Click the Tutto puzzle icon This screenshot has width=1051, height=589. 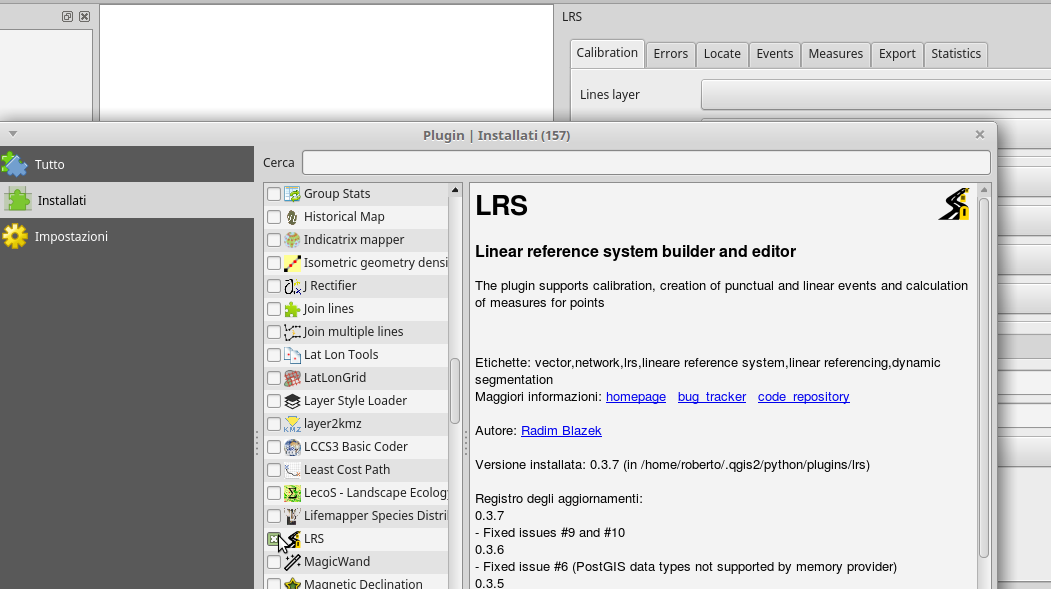tap(14, 164)
